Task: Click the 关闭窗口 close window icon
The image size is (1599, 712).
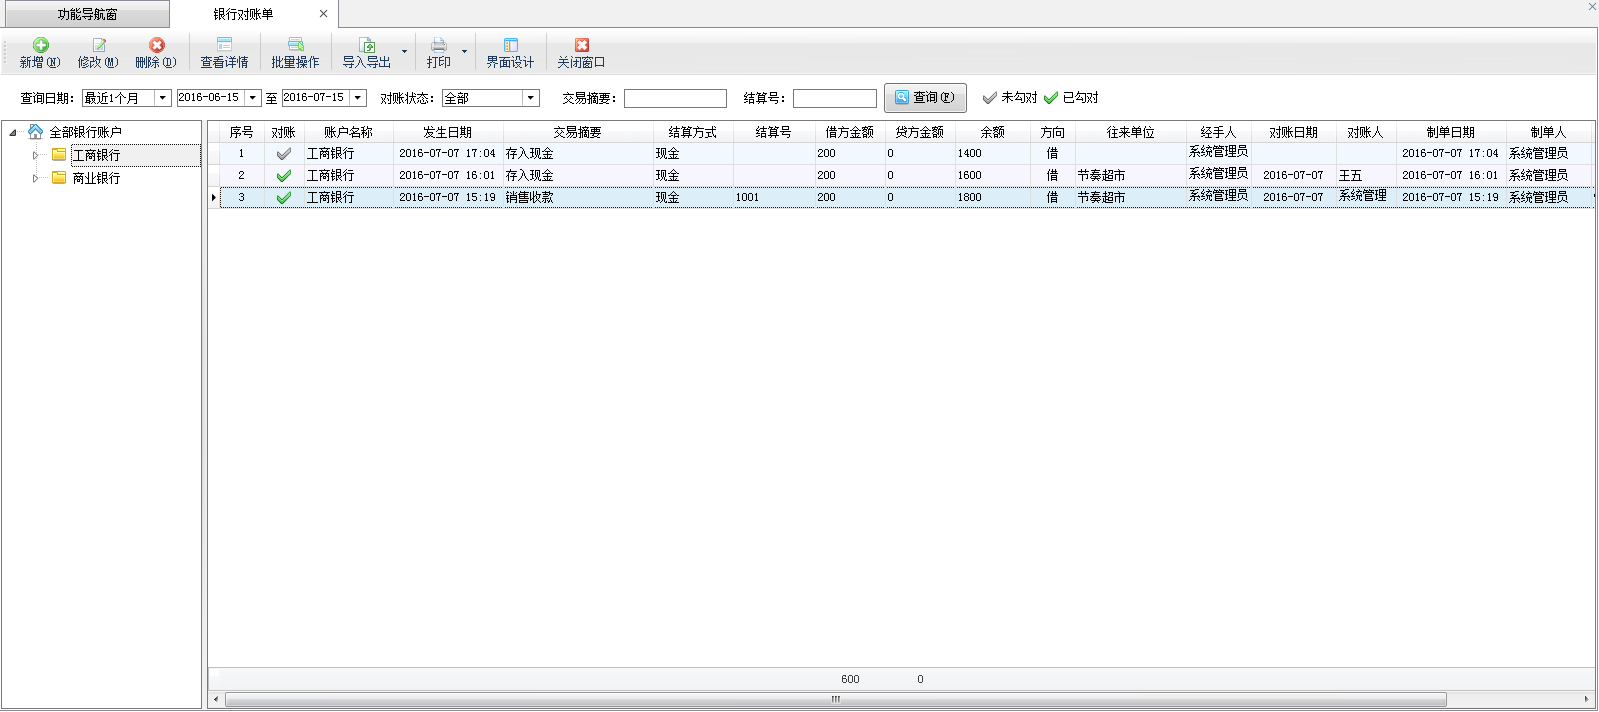Action: pyautogui.click(x=581, y=46)
